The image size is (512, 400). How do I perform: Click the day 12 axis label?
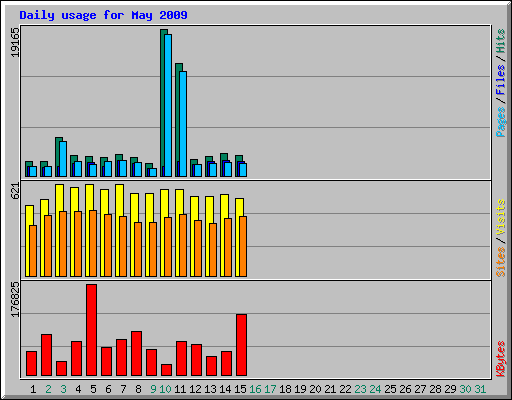(195, 389)
